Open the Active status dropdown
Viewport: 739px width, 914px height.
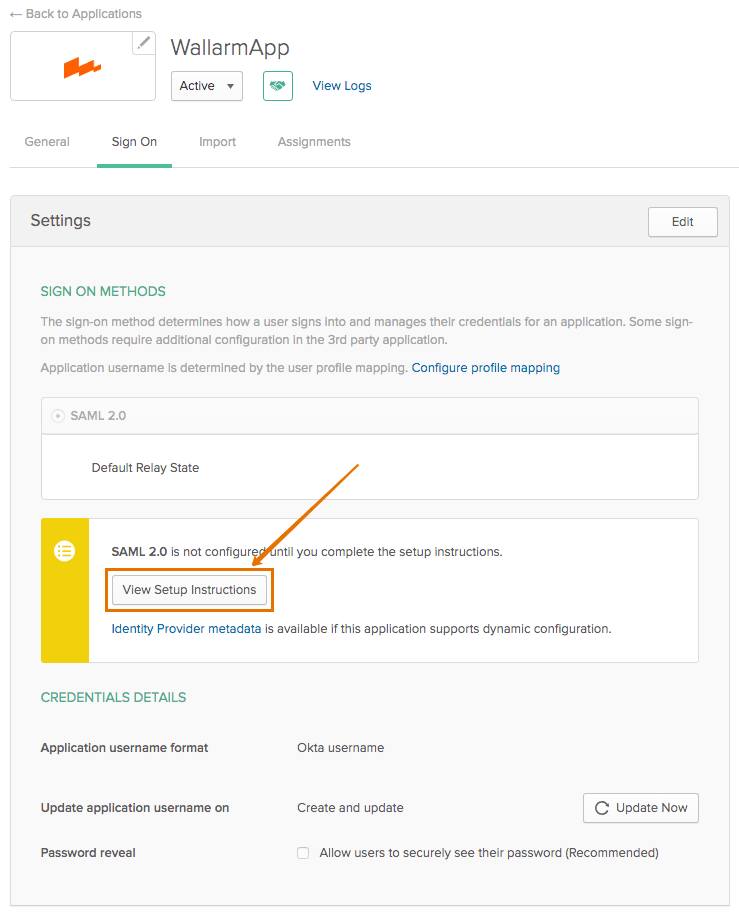206,86
